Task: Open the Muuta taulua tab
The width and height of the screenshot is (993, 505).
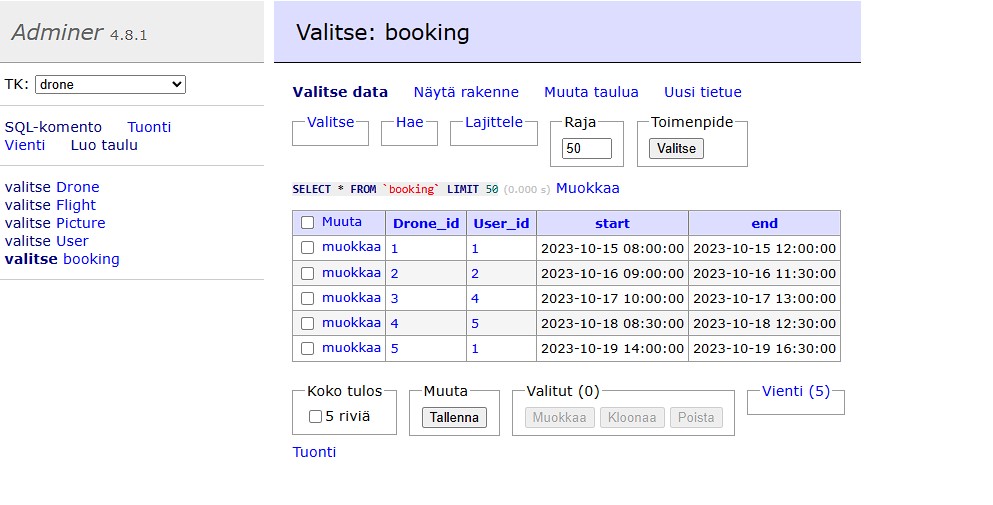Action: (591, 92)
